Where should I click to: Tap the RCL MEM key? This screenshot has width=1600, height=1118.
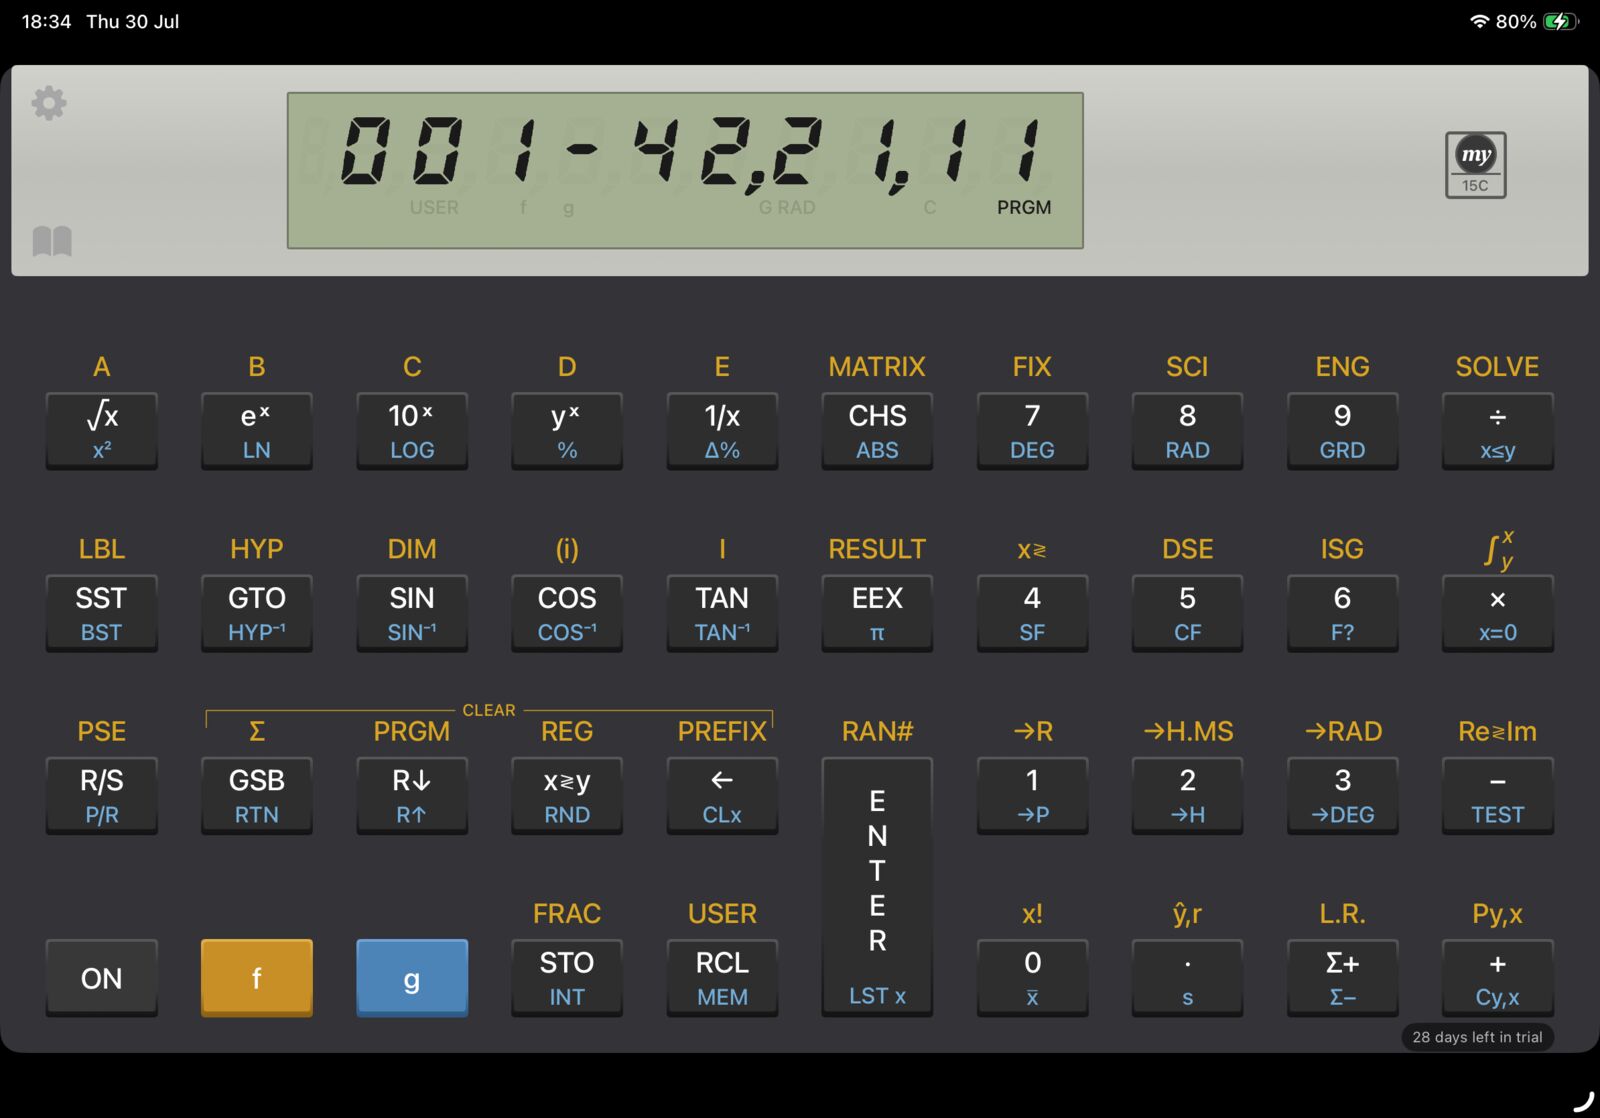[x=722, y=978]
